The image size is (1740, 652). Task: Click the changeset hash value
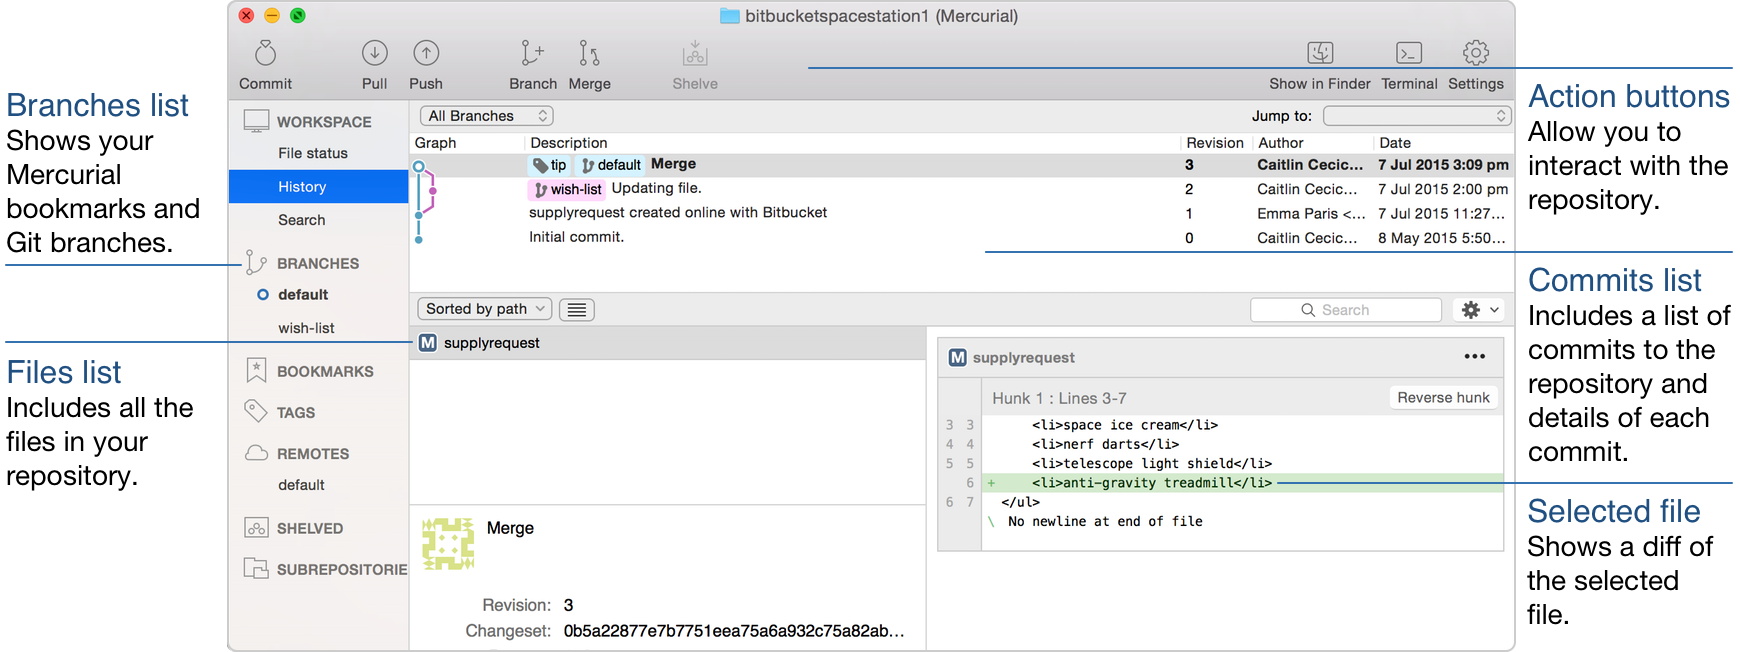coord(734,631)
